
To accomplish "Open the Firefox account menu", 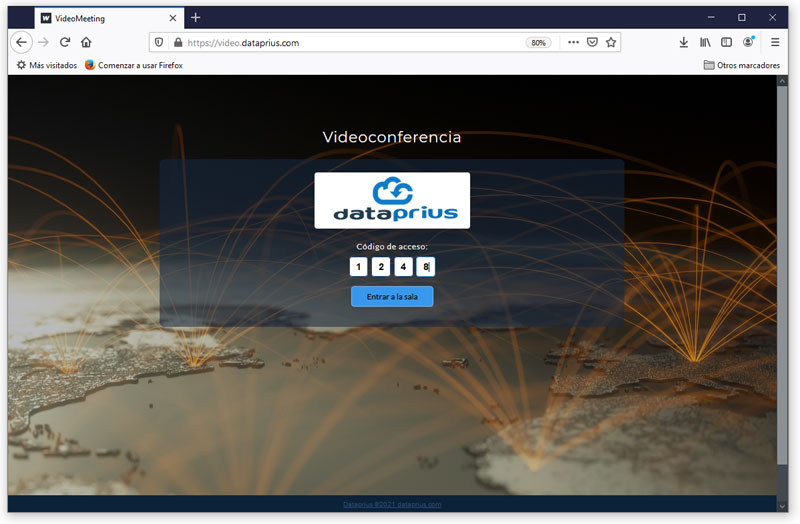I will tap(748, 42).
